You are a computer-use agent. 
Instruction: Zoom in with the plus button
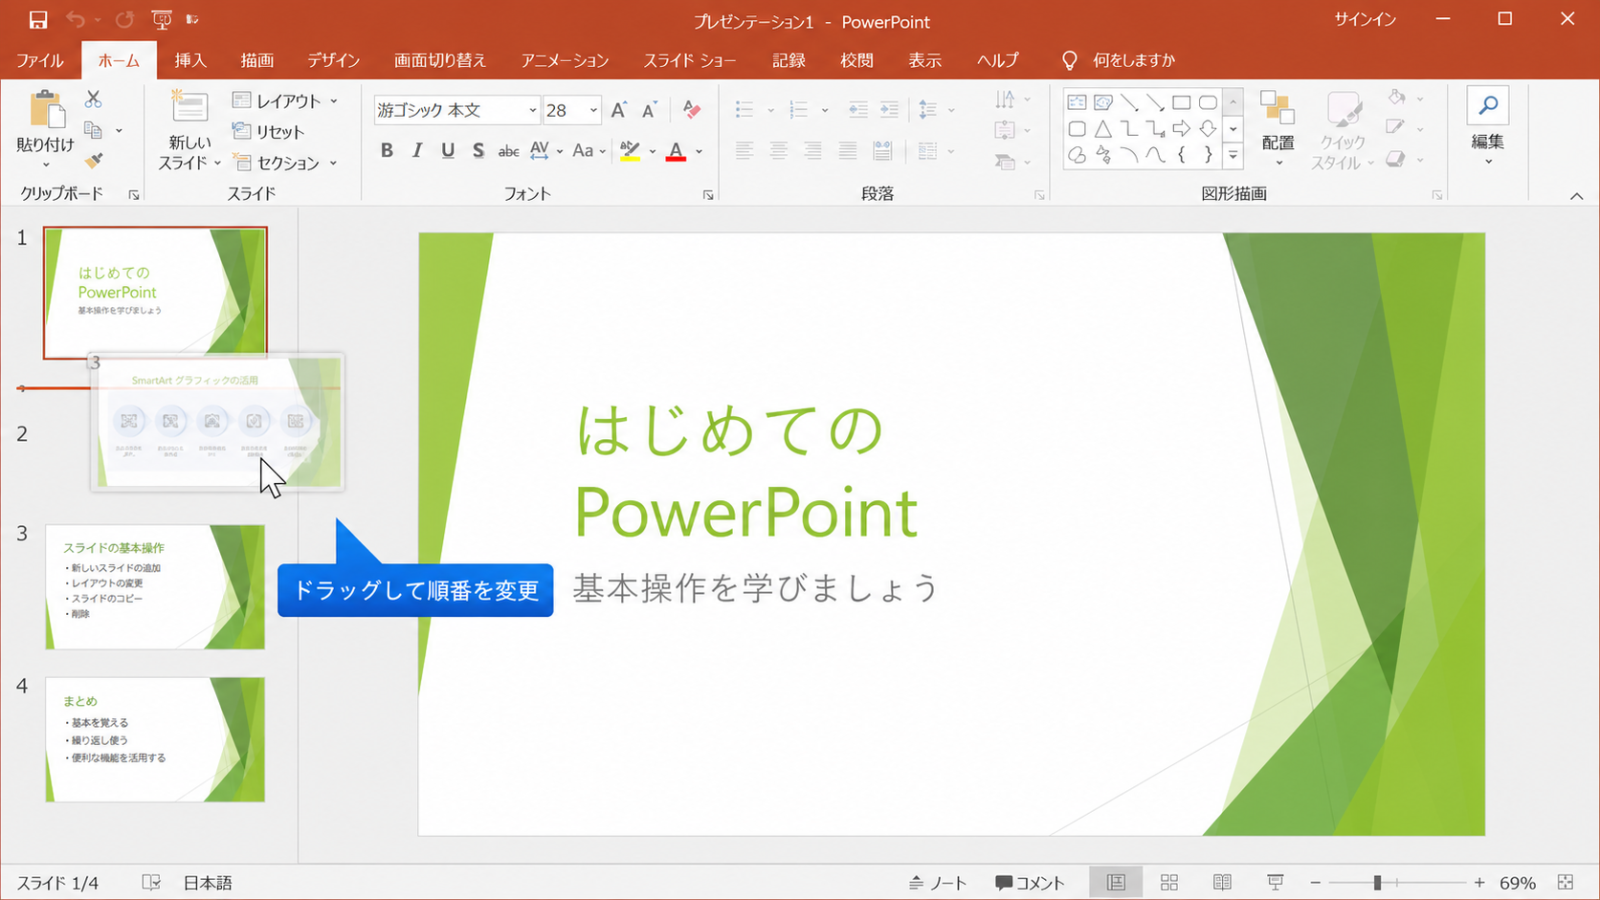(x=1479, y=883)
